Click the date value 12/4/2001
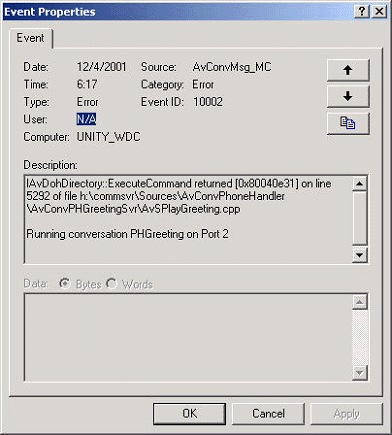The image size is (392, 435). [x=102, y=67]
